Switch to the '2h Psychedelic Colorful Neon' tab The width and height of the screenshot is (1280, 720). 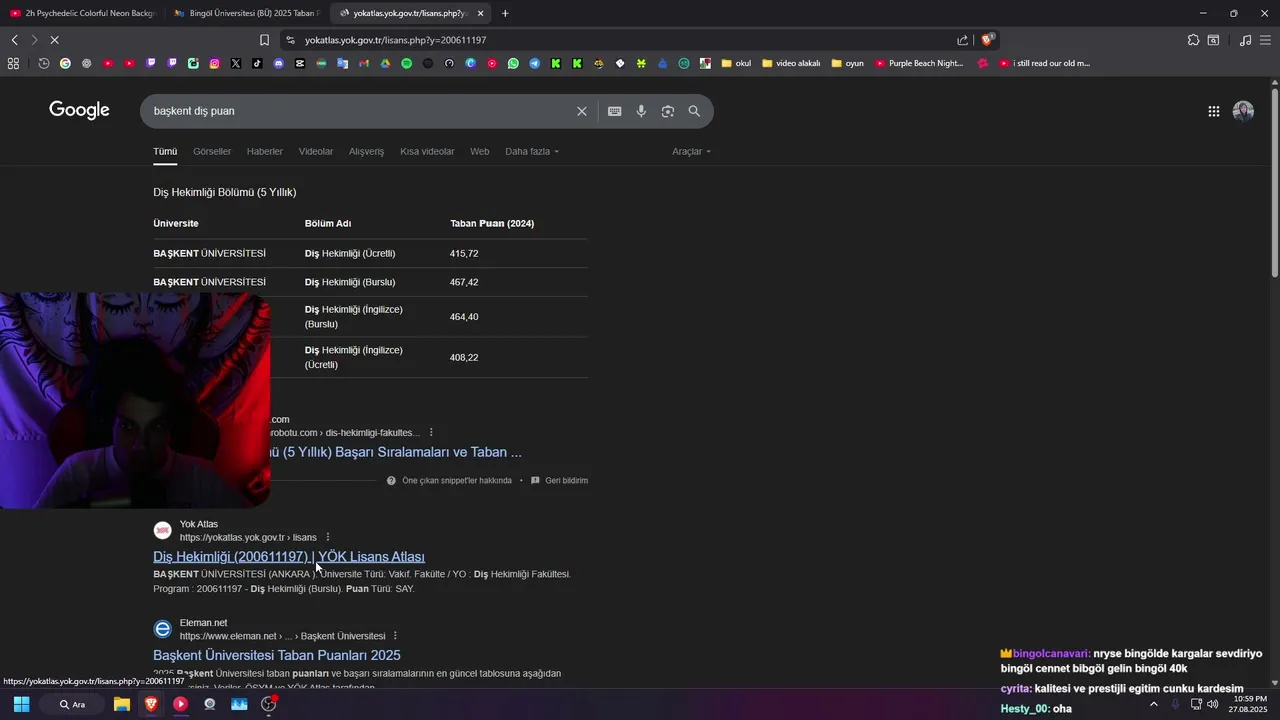click(x=82, y=13)
